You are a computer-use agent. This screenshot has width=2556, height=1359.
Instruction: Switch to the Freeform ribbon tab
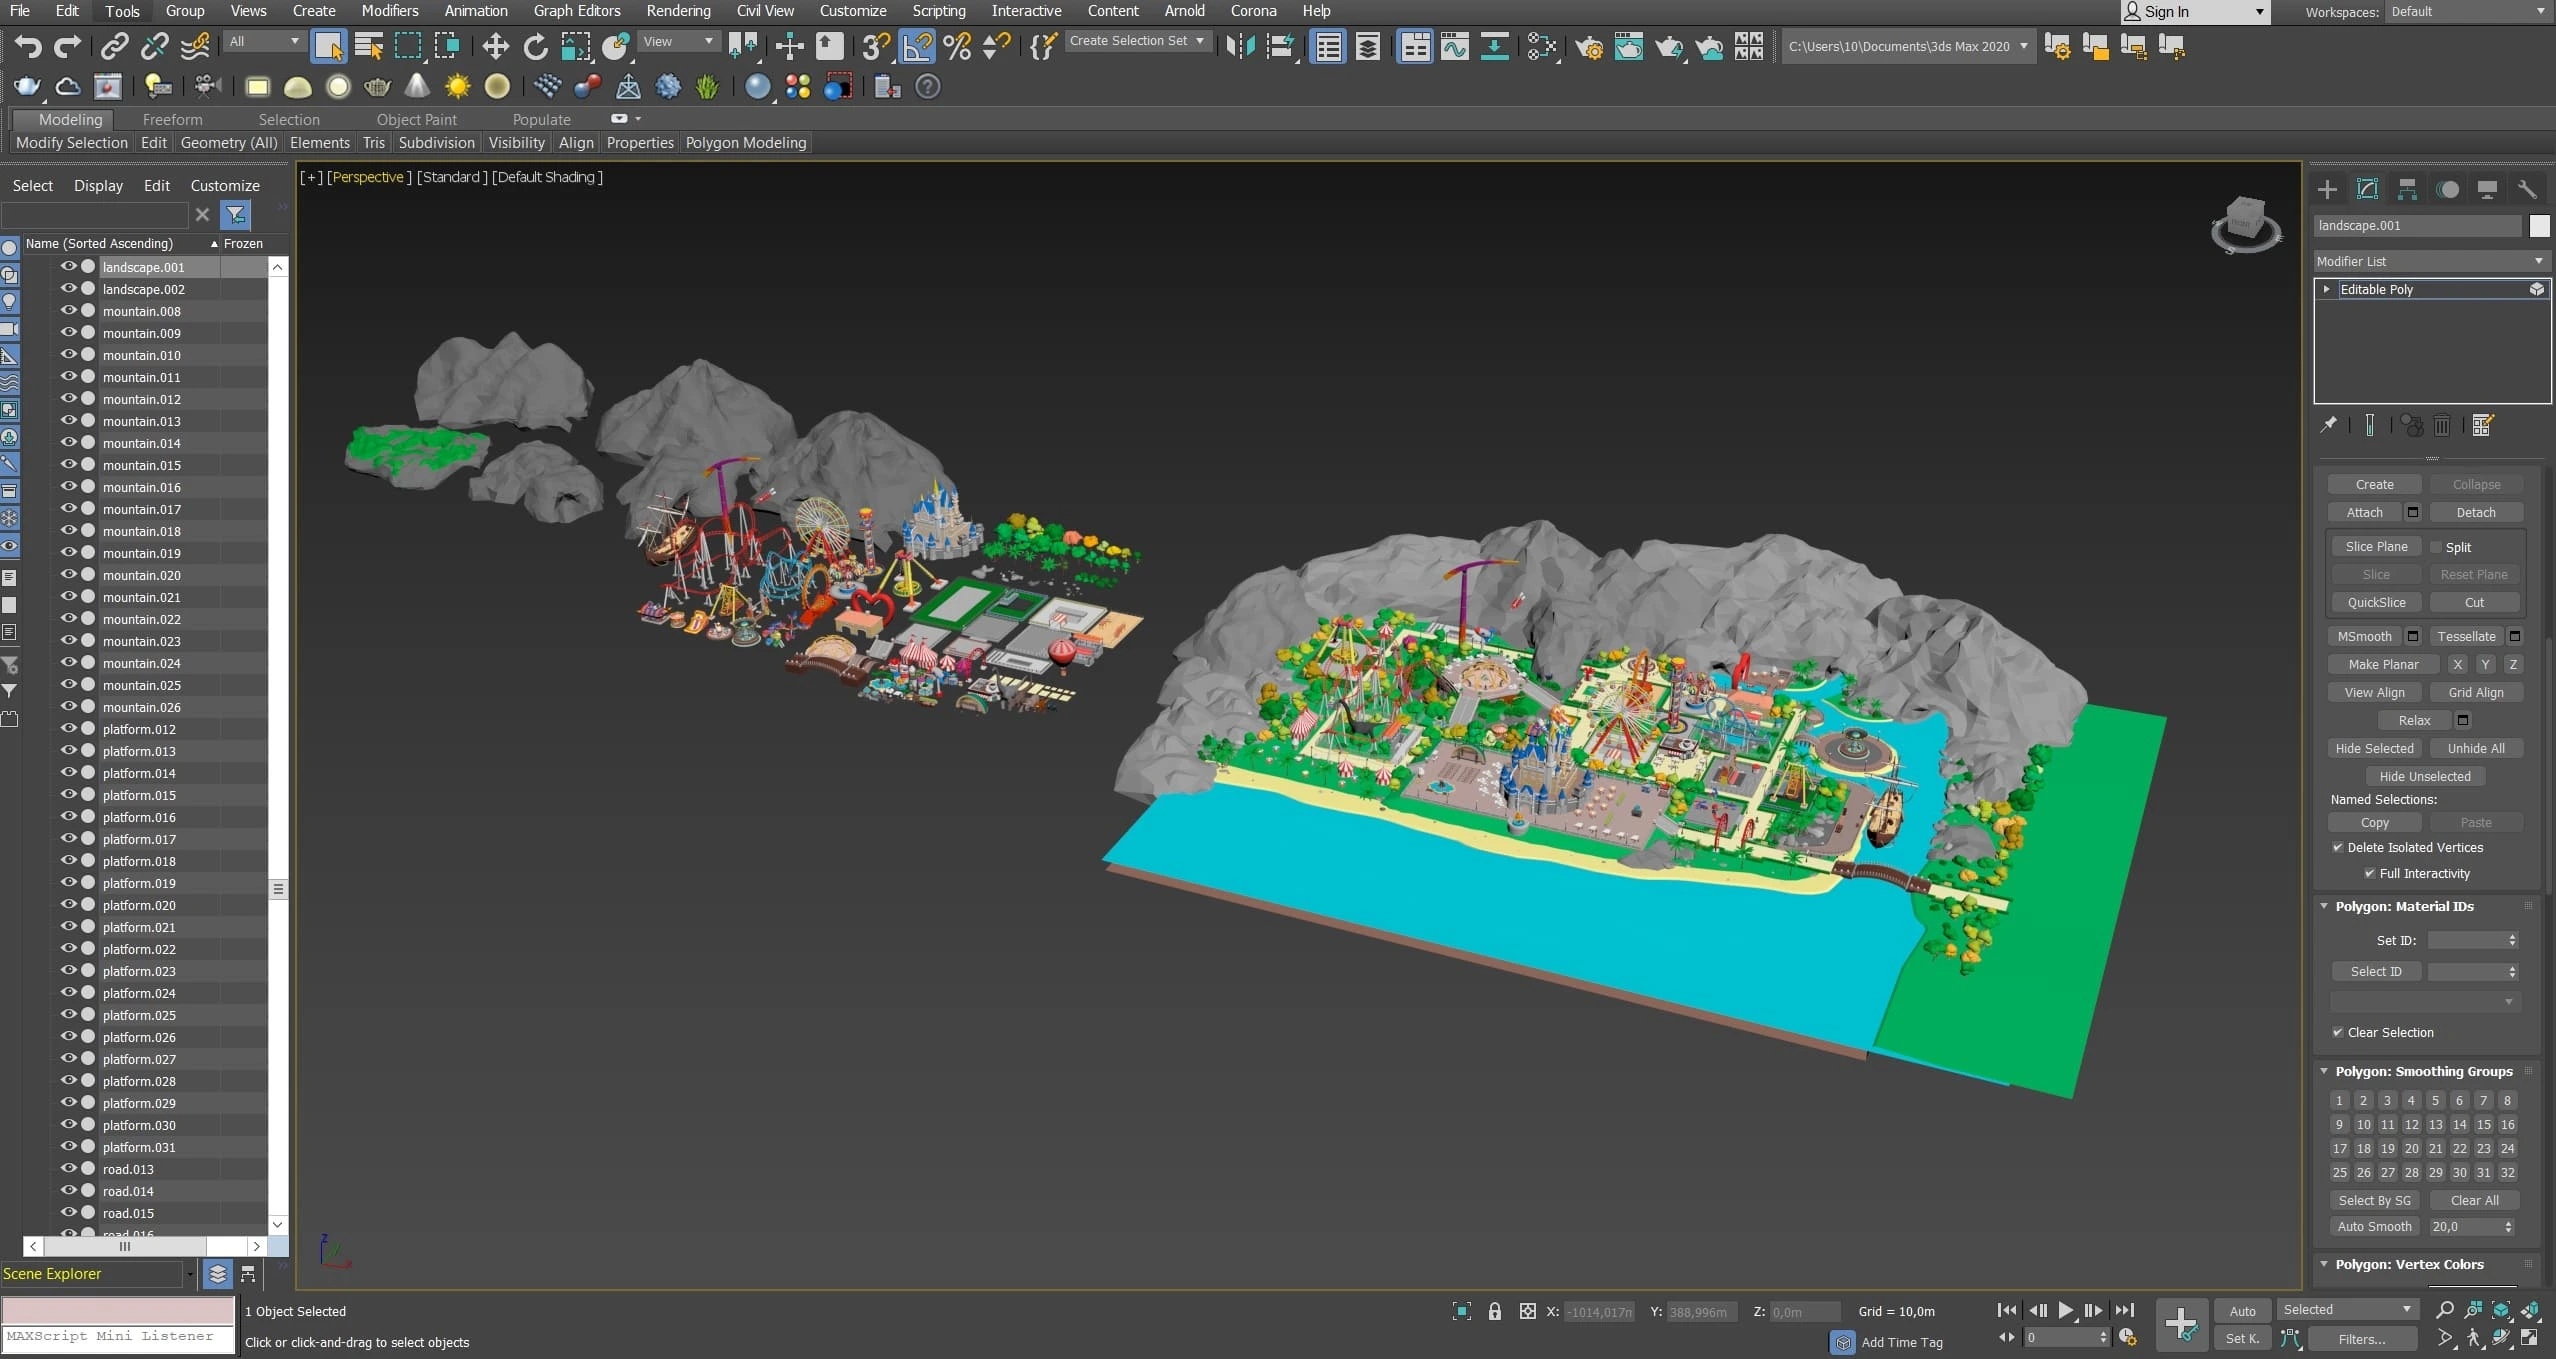tap(172, 119)
